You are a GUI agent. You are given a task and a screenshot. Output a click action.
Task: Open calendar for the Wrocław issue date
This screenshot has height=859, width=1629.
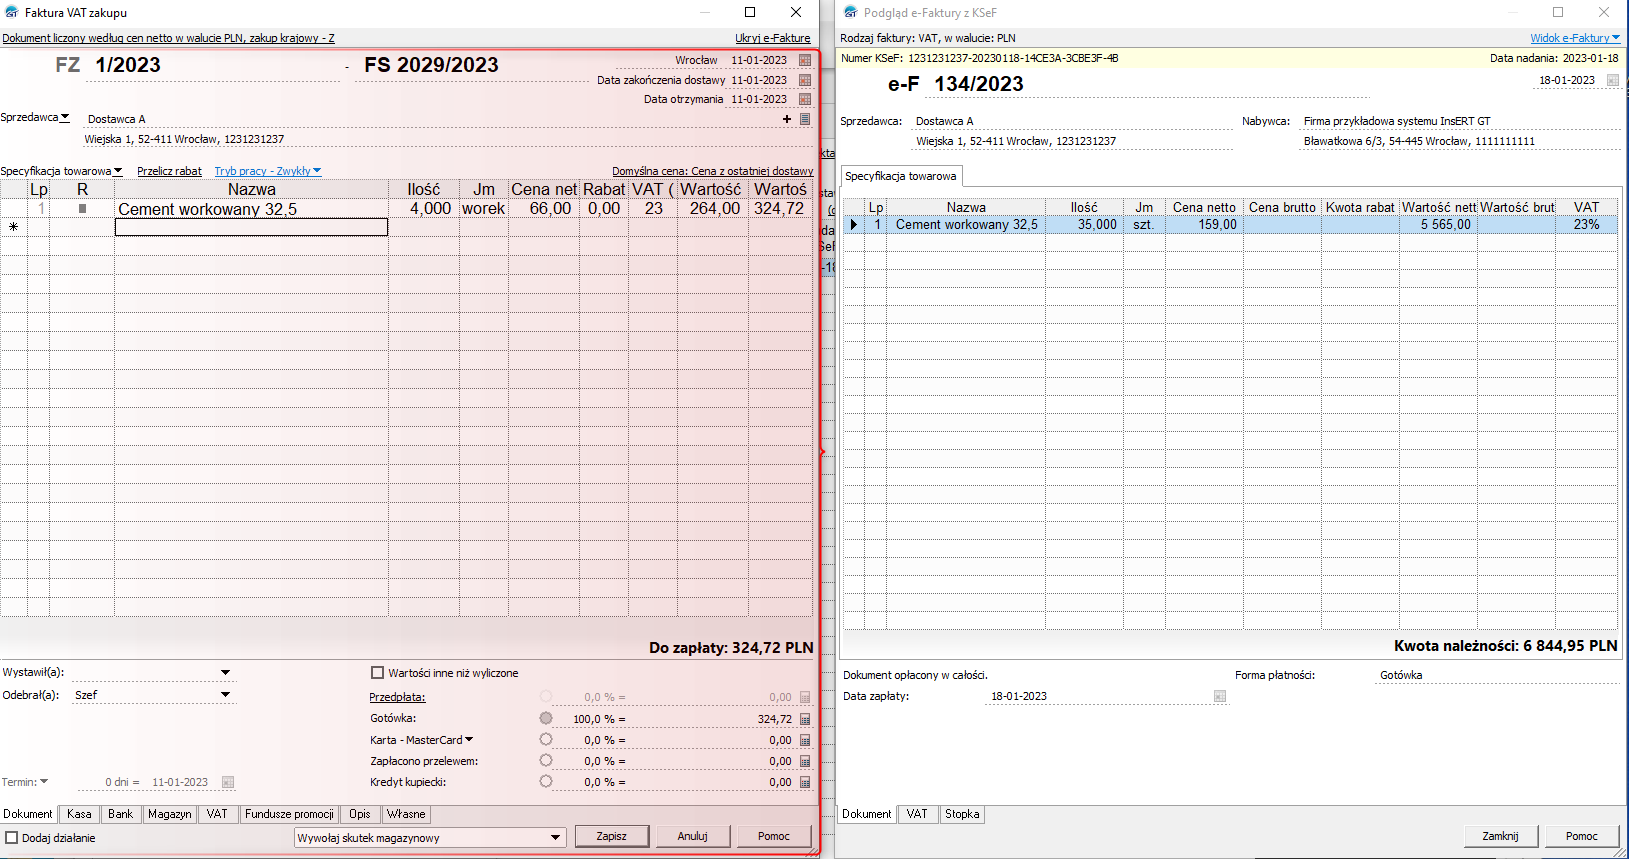click(805, 61)
